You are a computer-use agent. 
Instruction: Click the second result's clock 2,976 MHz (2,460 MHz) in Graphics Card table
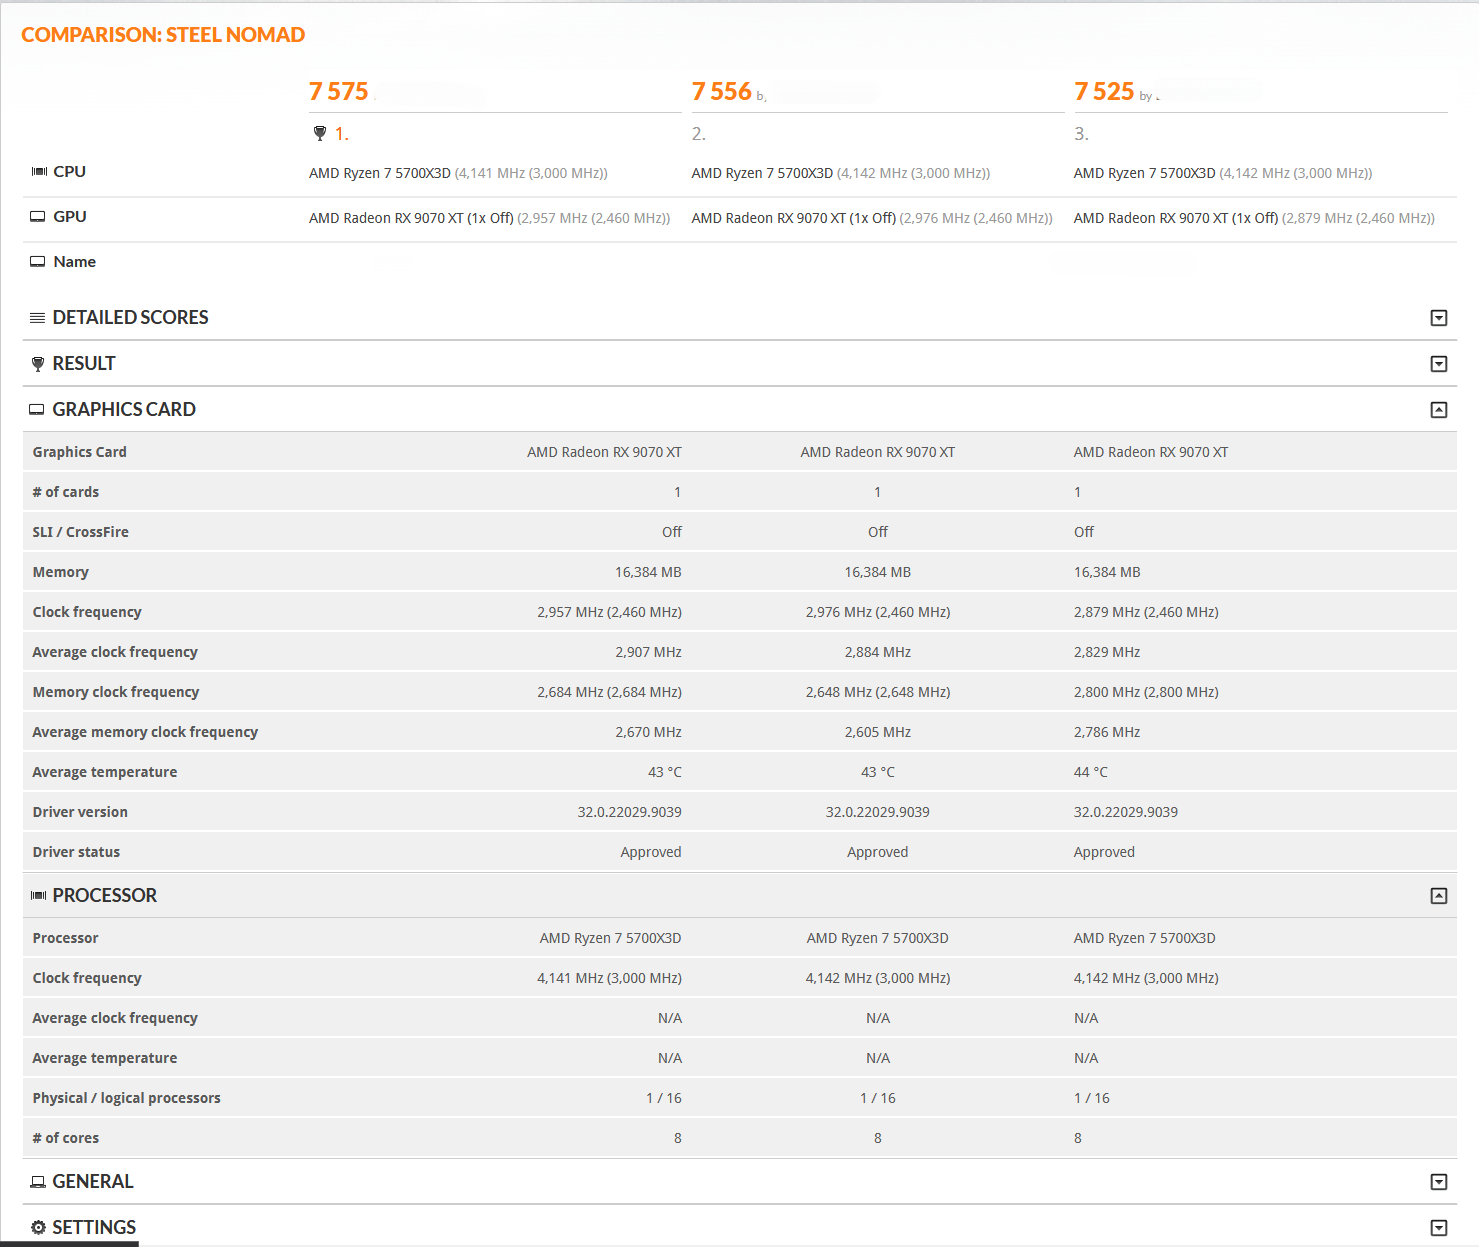point(878,612)
